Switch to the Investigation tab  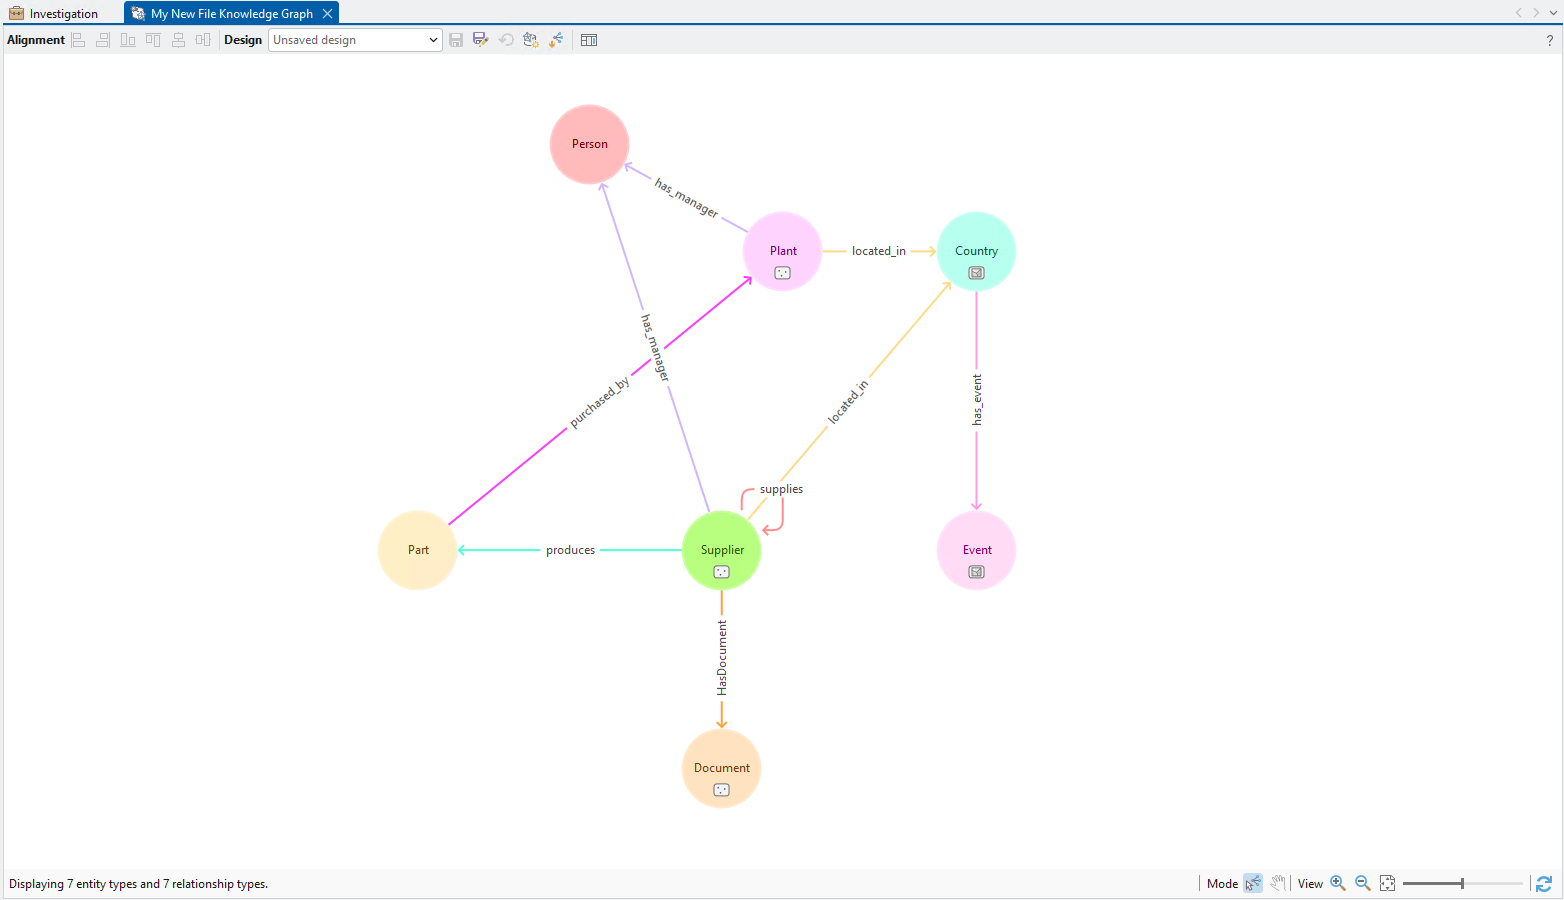(55, 13)
